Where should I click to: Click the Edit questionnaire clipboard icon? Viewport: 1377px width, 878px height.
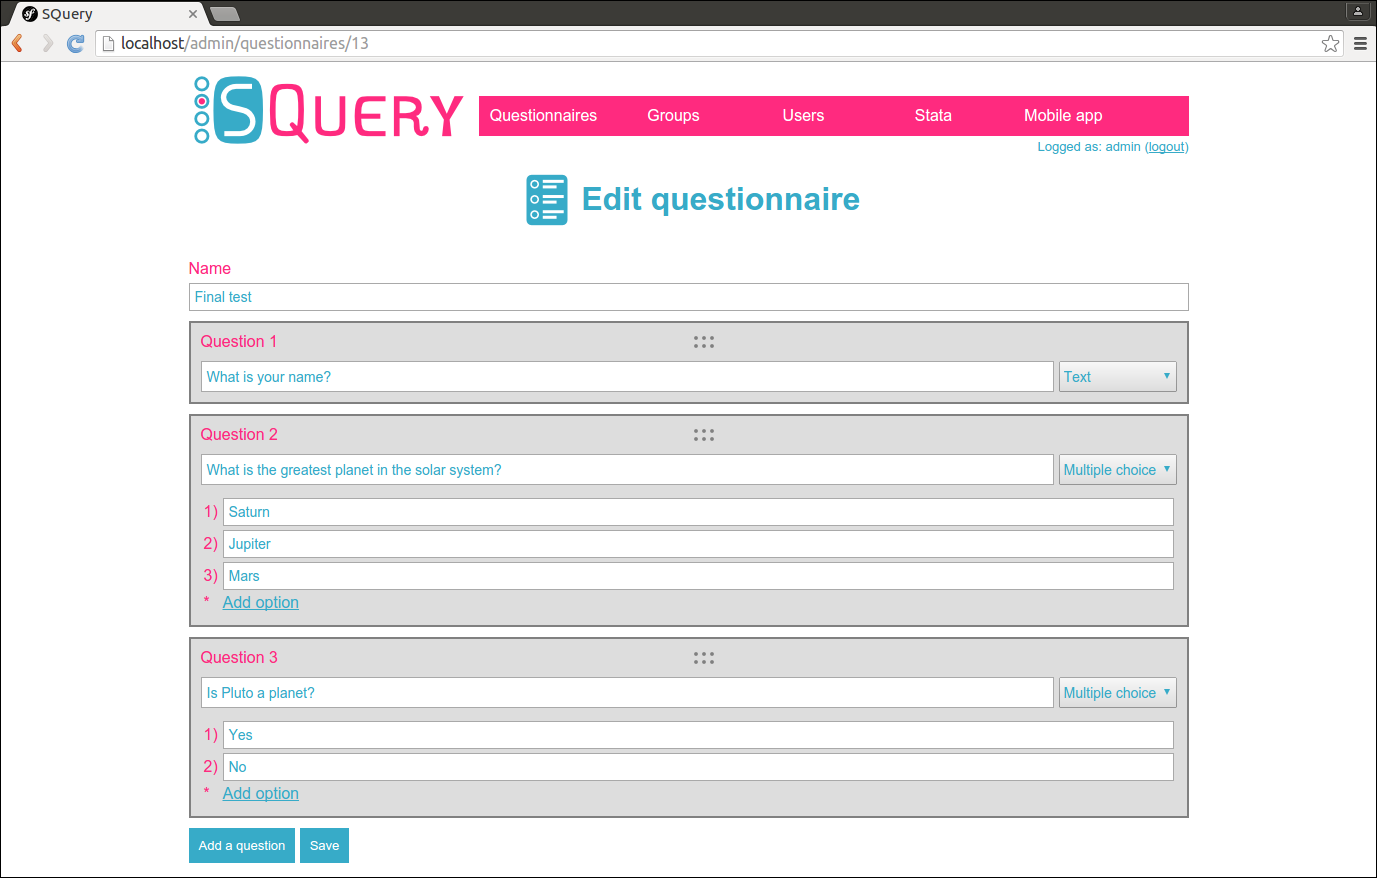click(x=546, y=199)
